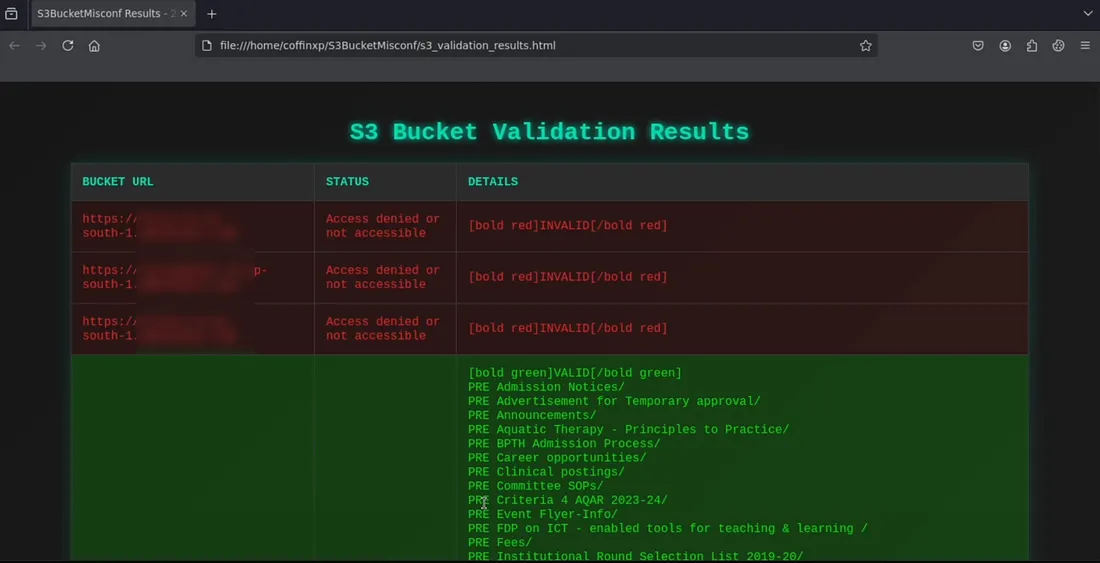The height and width of the screenshot is (563, 1100).
Task: Click the S3 Bucket Validation Results heading
Action: tap(549, 132)
